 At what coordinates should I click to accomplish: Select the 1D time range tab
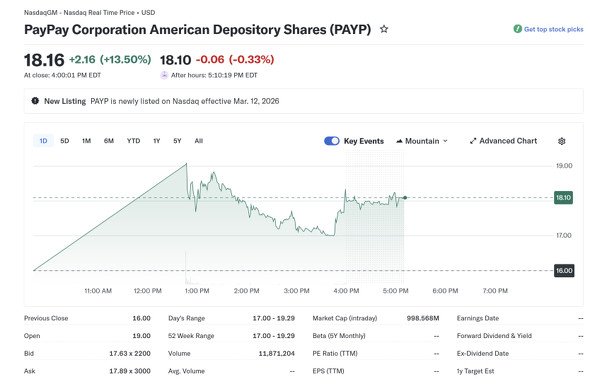coord(43,141)
